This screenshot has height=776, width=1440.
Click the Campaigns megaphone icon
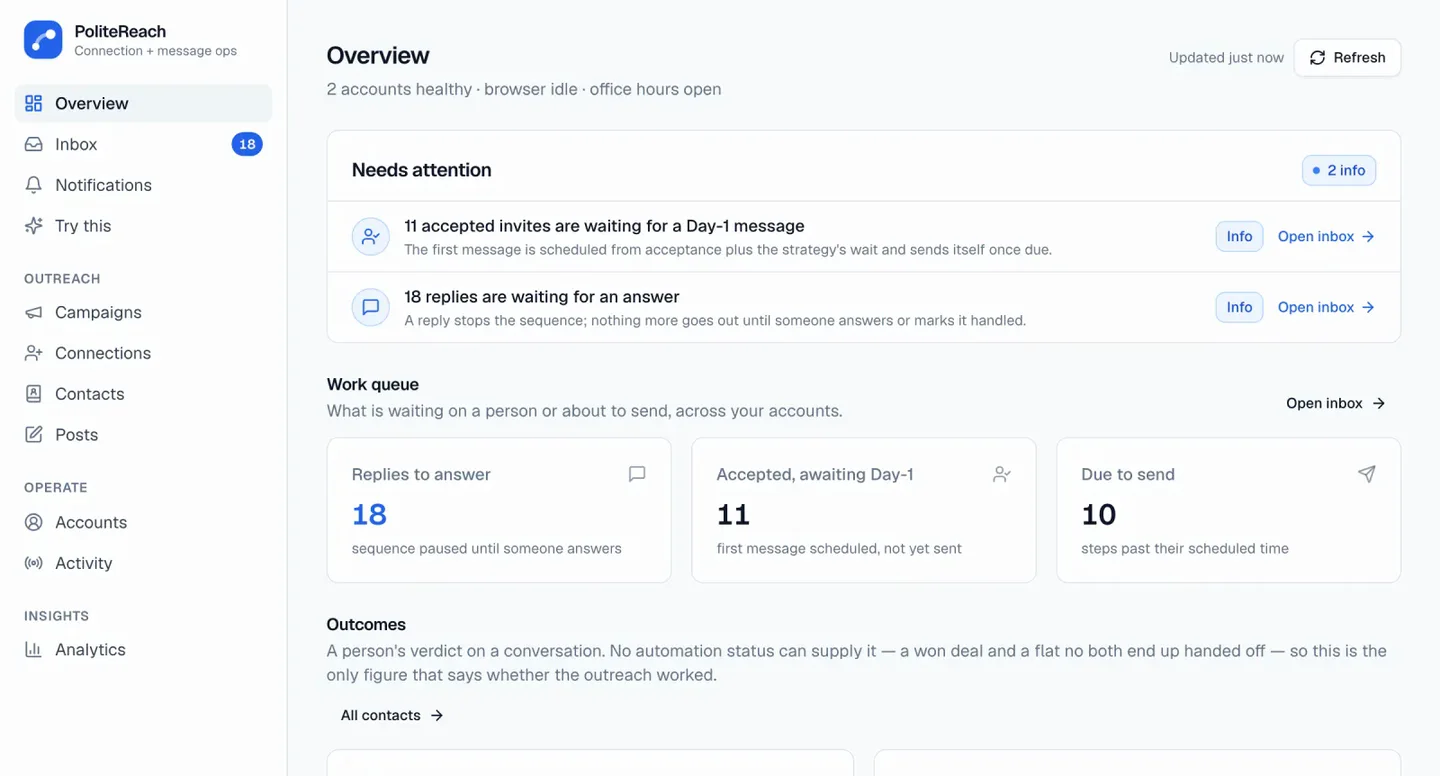(34, 312)
